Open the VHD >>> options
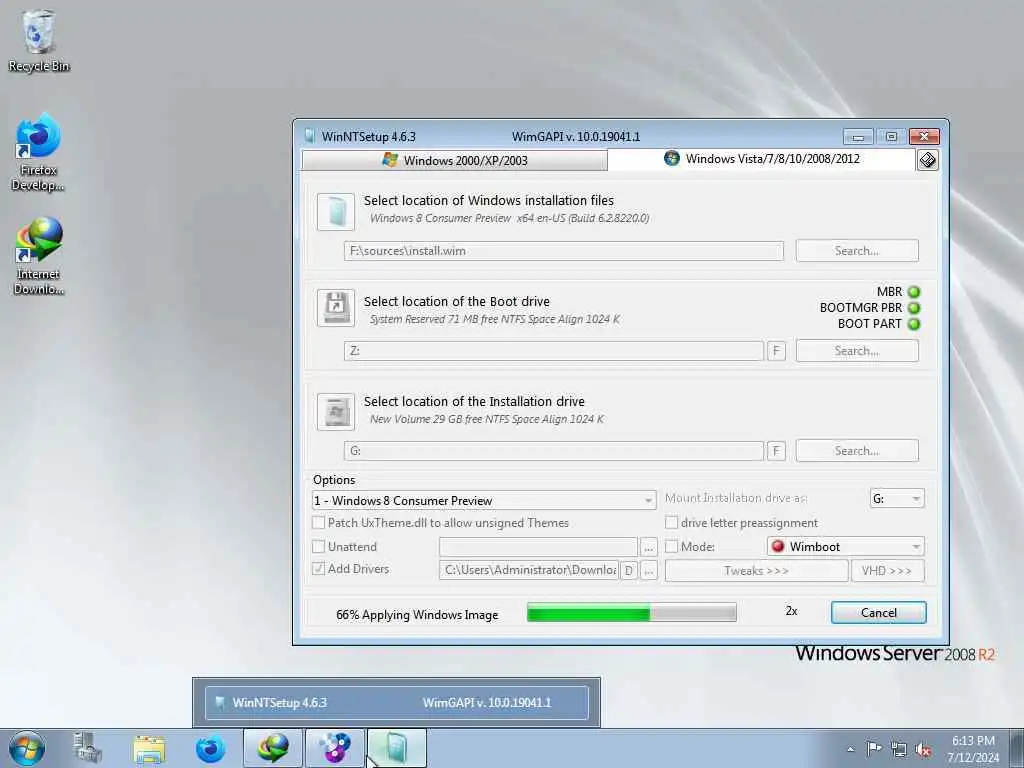This screenshot has width=1024, height=768. pos(887,570)
